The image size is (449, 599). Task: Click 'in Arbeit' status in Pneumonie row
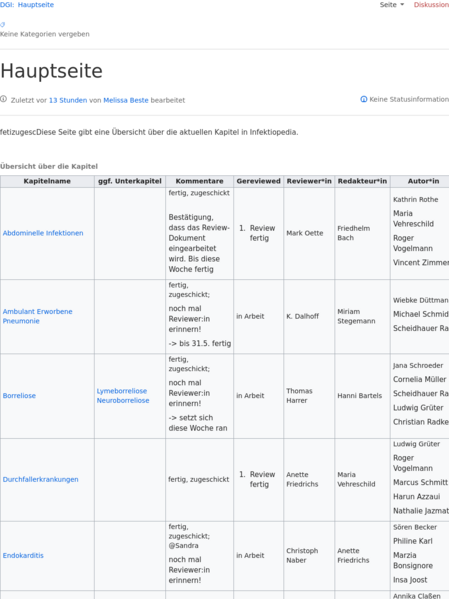tap(250, 316)
